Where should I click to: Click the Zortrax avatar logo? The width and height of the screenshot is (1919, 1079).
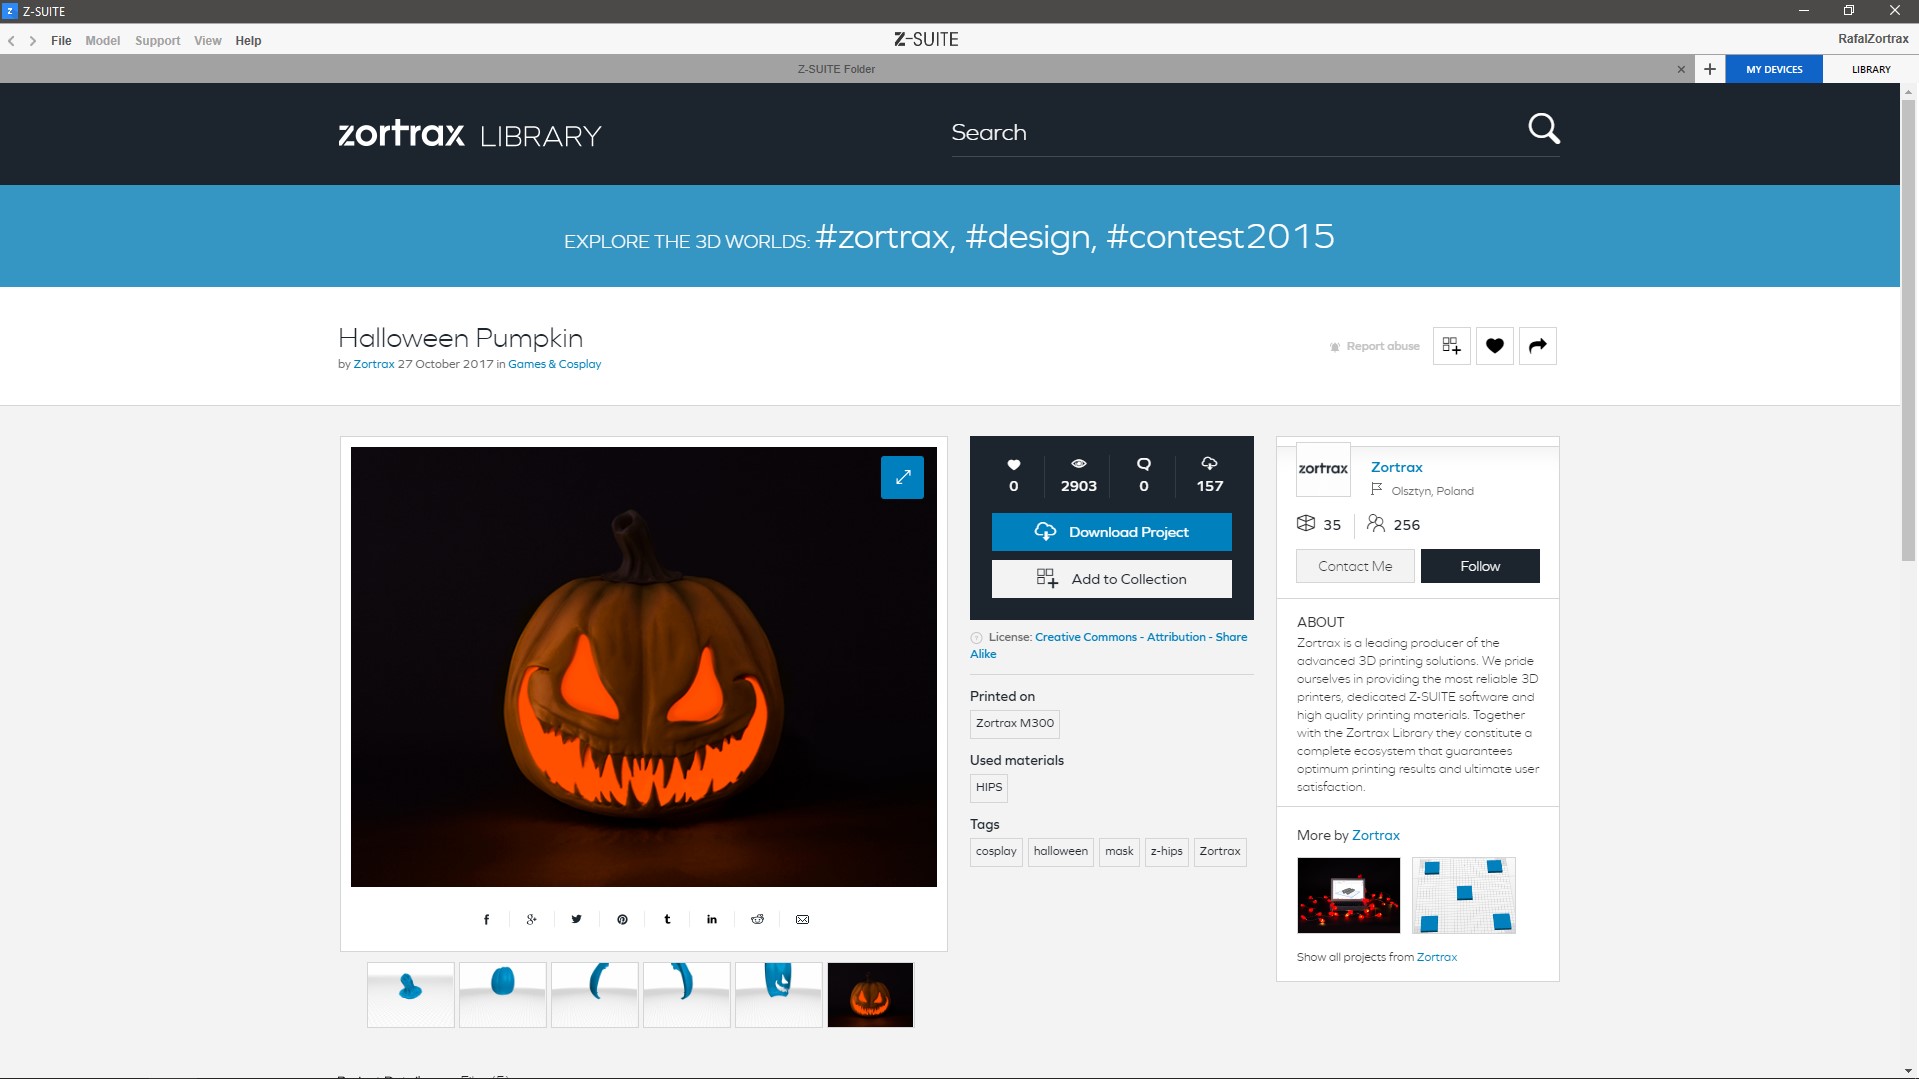1323,469
